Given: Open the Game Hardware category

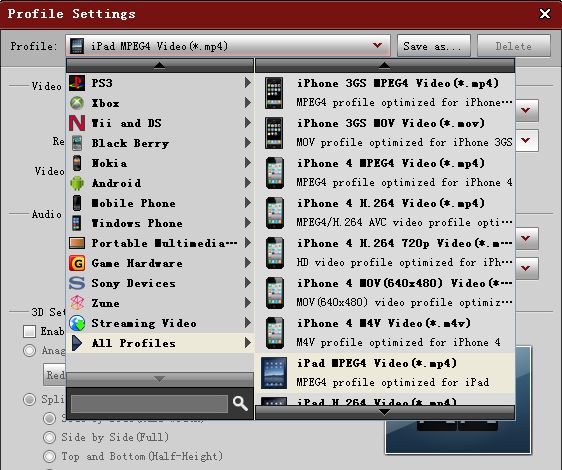Looking at the screenshot, I should pos(160,263).
